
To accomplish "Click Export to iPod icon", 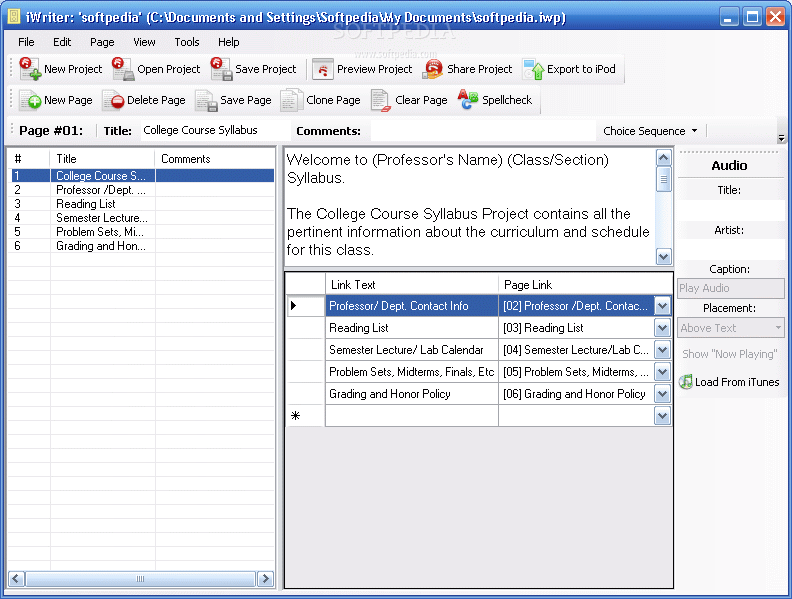I will pos(533,69).
